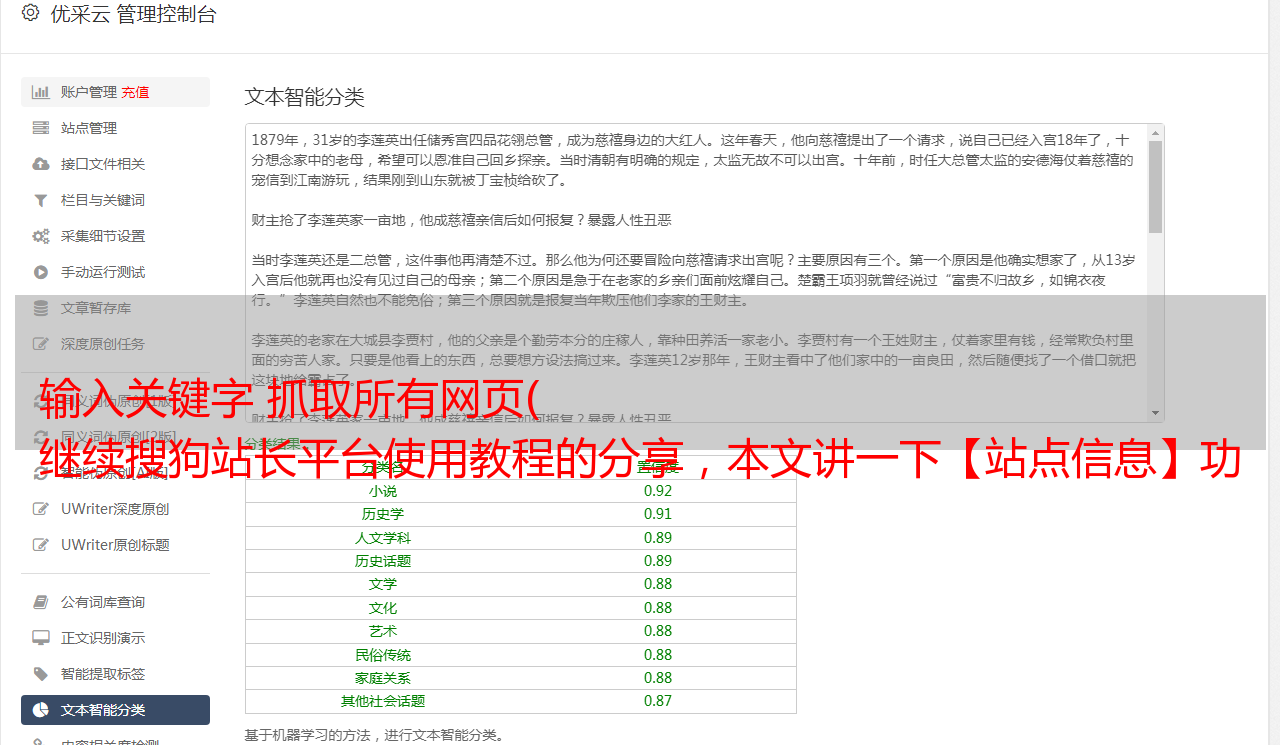Click the database icon beside 文章暂存库
Viewport: 1280px width, 745px height.
(x=41, y=308)
